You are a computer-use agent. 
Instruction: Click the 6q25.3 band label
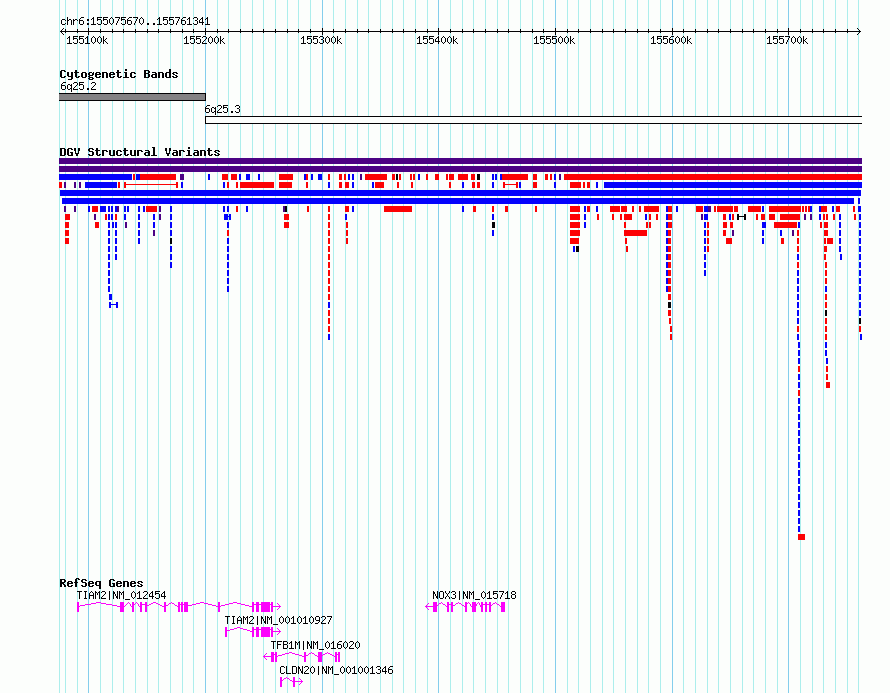point(222,109)
